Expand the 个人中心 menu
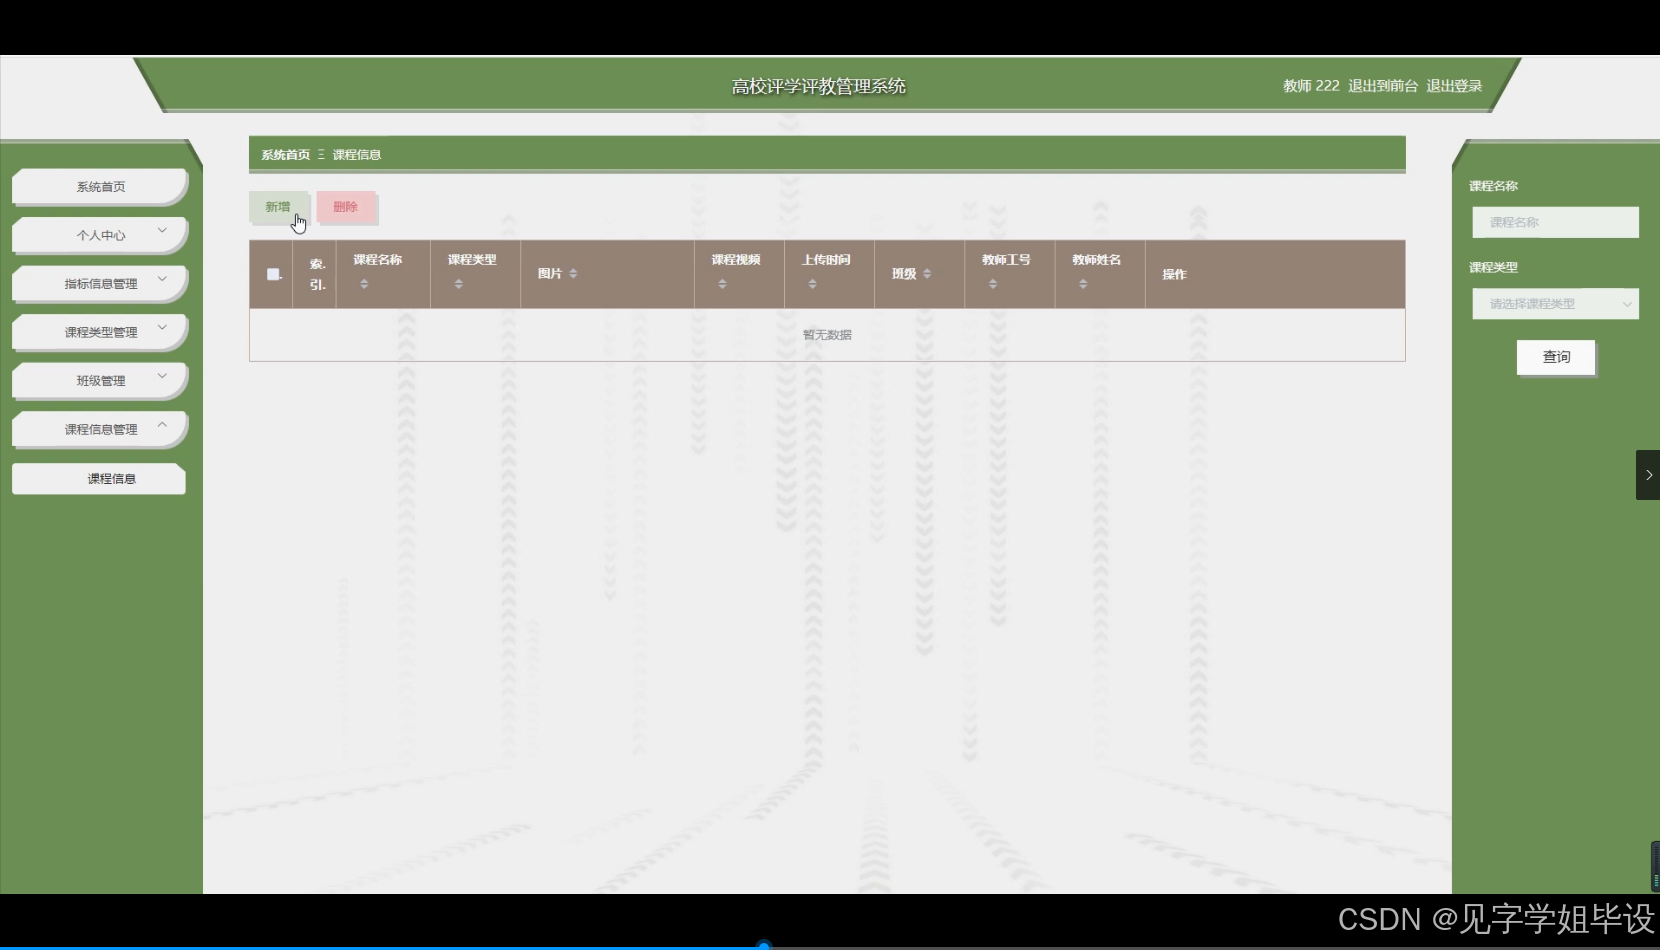Viewport: 1660px width, 950px height. point(100,235)
